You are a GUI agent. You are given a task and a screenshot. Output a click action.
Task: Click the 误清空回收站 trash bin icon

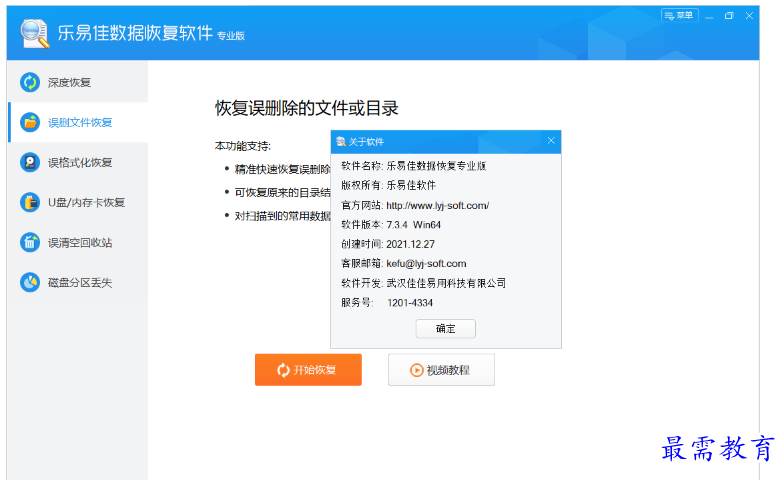point(30,242)
